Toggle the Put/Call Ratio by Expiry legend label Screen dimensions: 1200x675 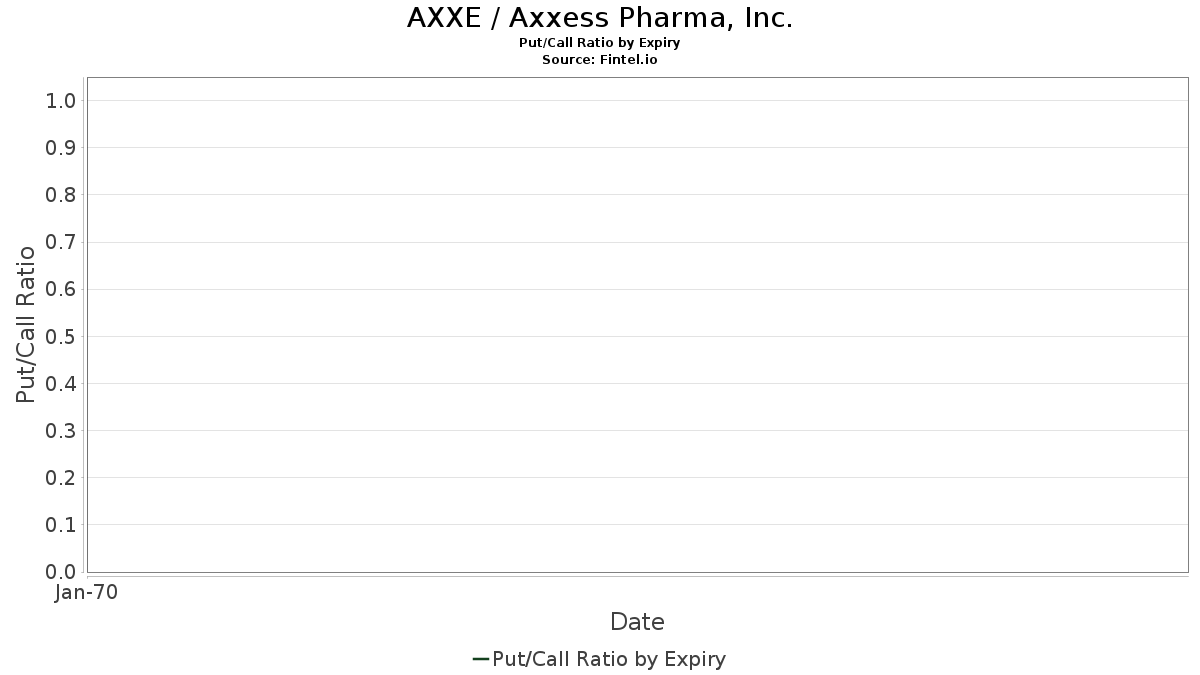609,659
